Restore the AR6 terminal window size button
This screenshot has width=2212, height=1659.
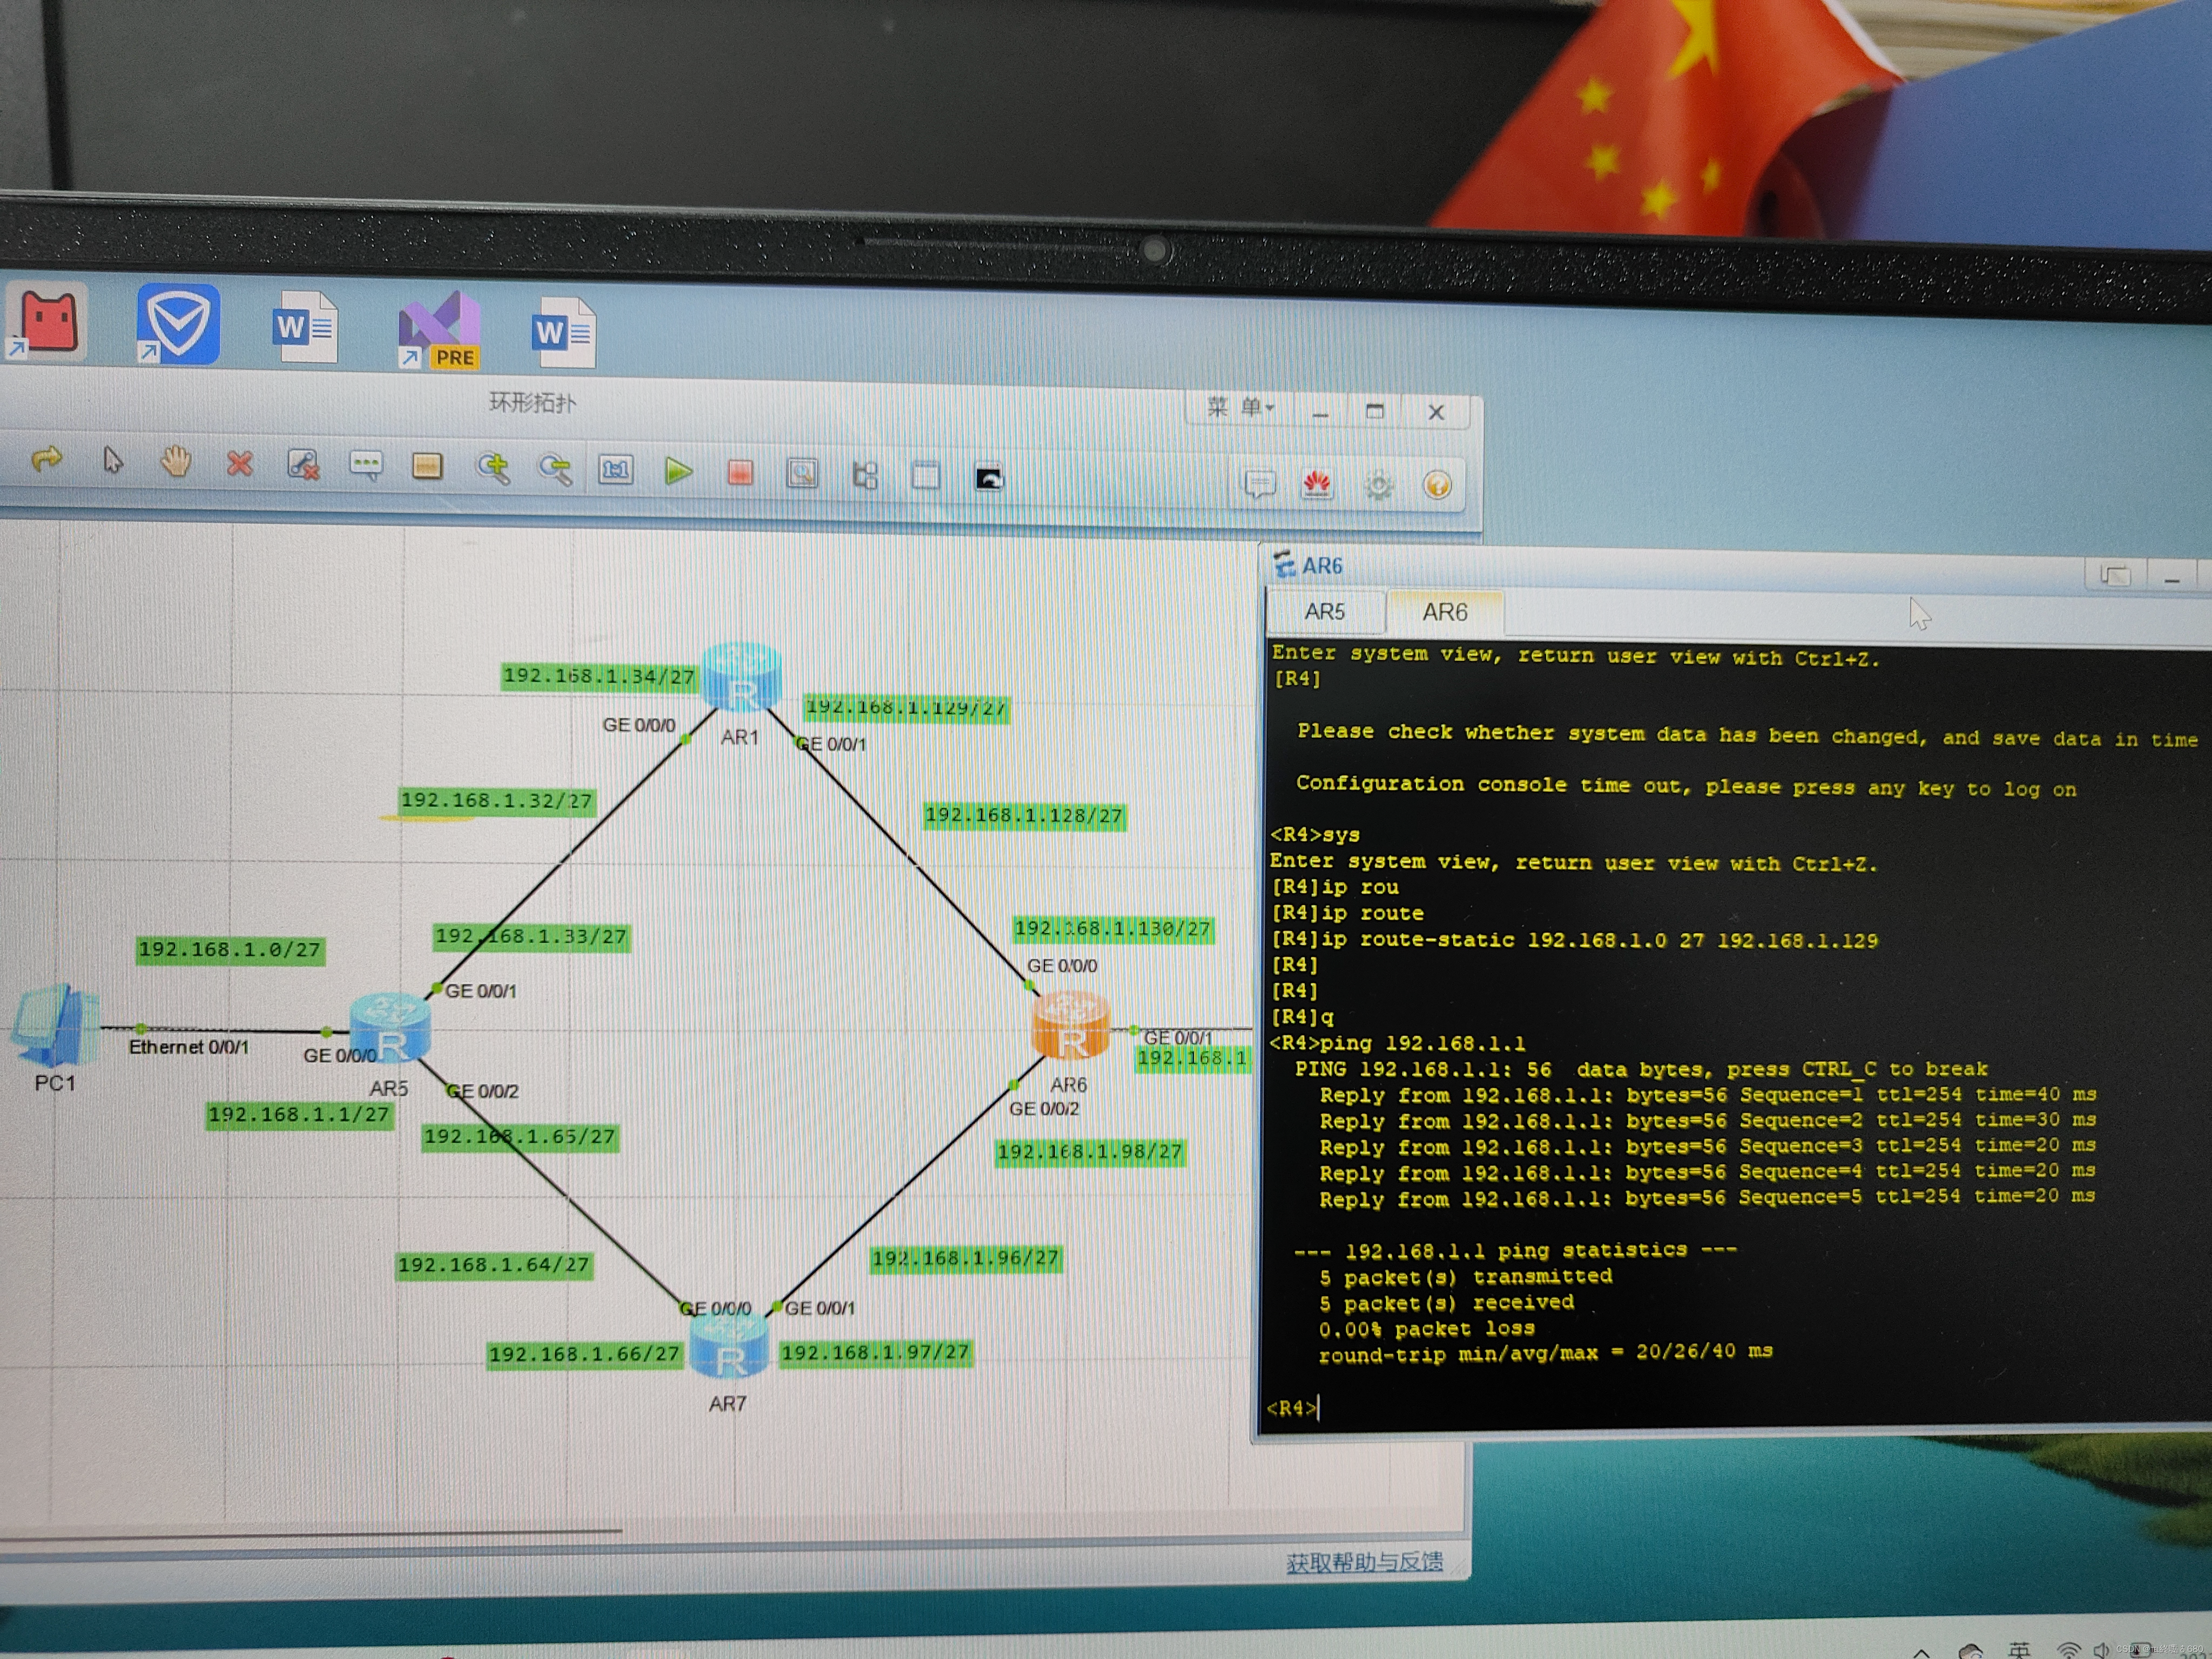point(2115,576)
